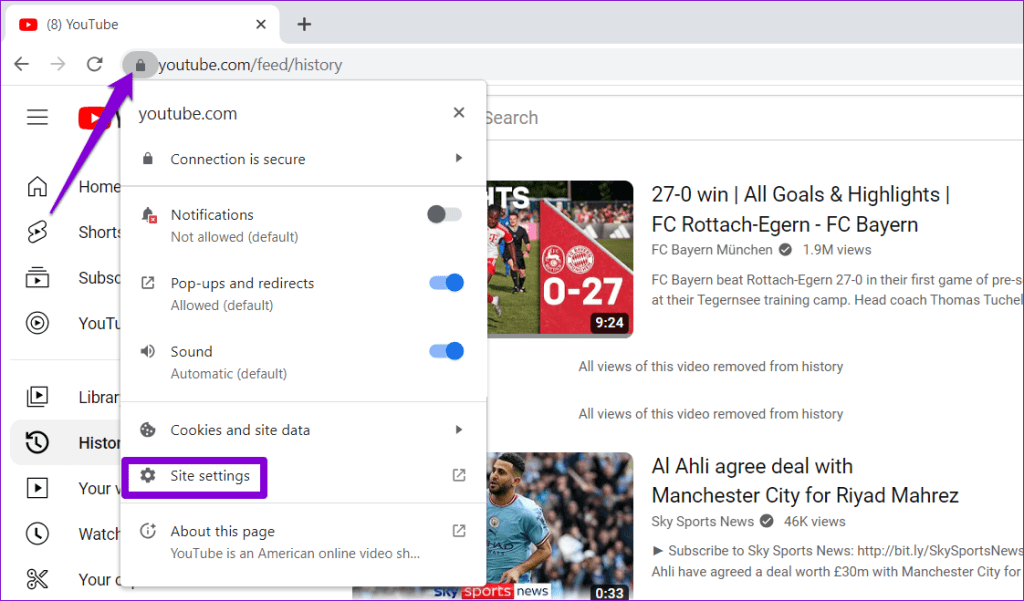Close the youtube.com site info popup
This screenshot has height=601, width=1024.
point(459,112)
